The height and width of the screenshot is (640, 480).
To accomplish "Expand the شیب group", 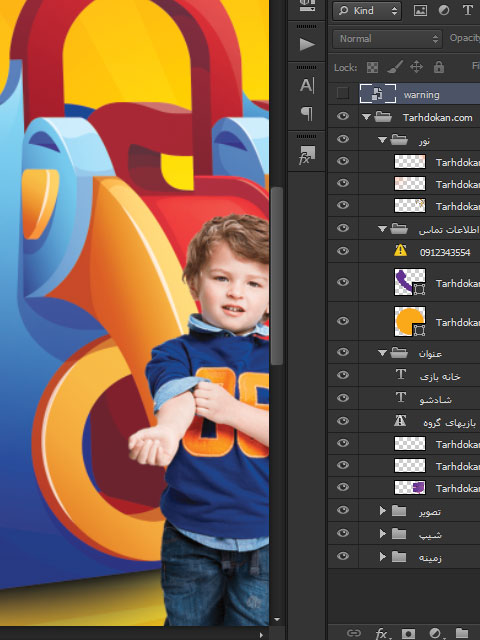I will pyautogui.click(x=382, y=533).
